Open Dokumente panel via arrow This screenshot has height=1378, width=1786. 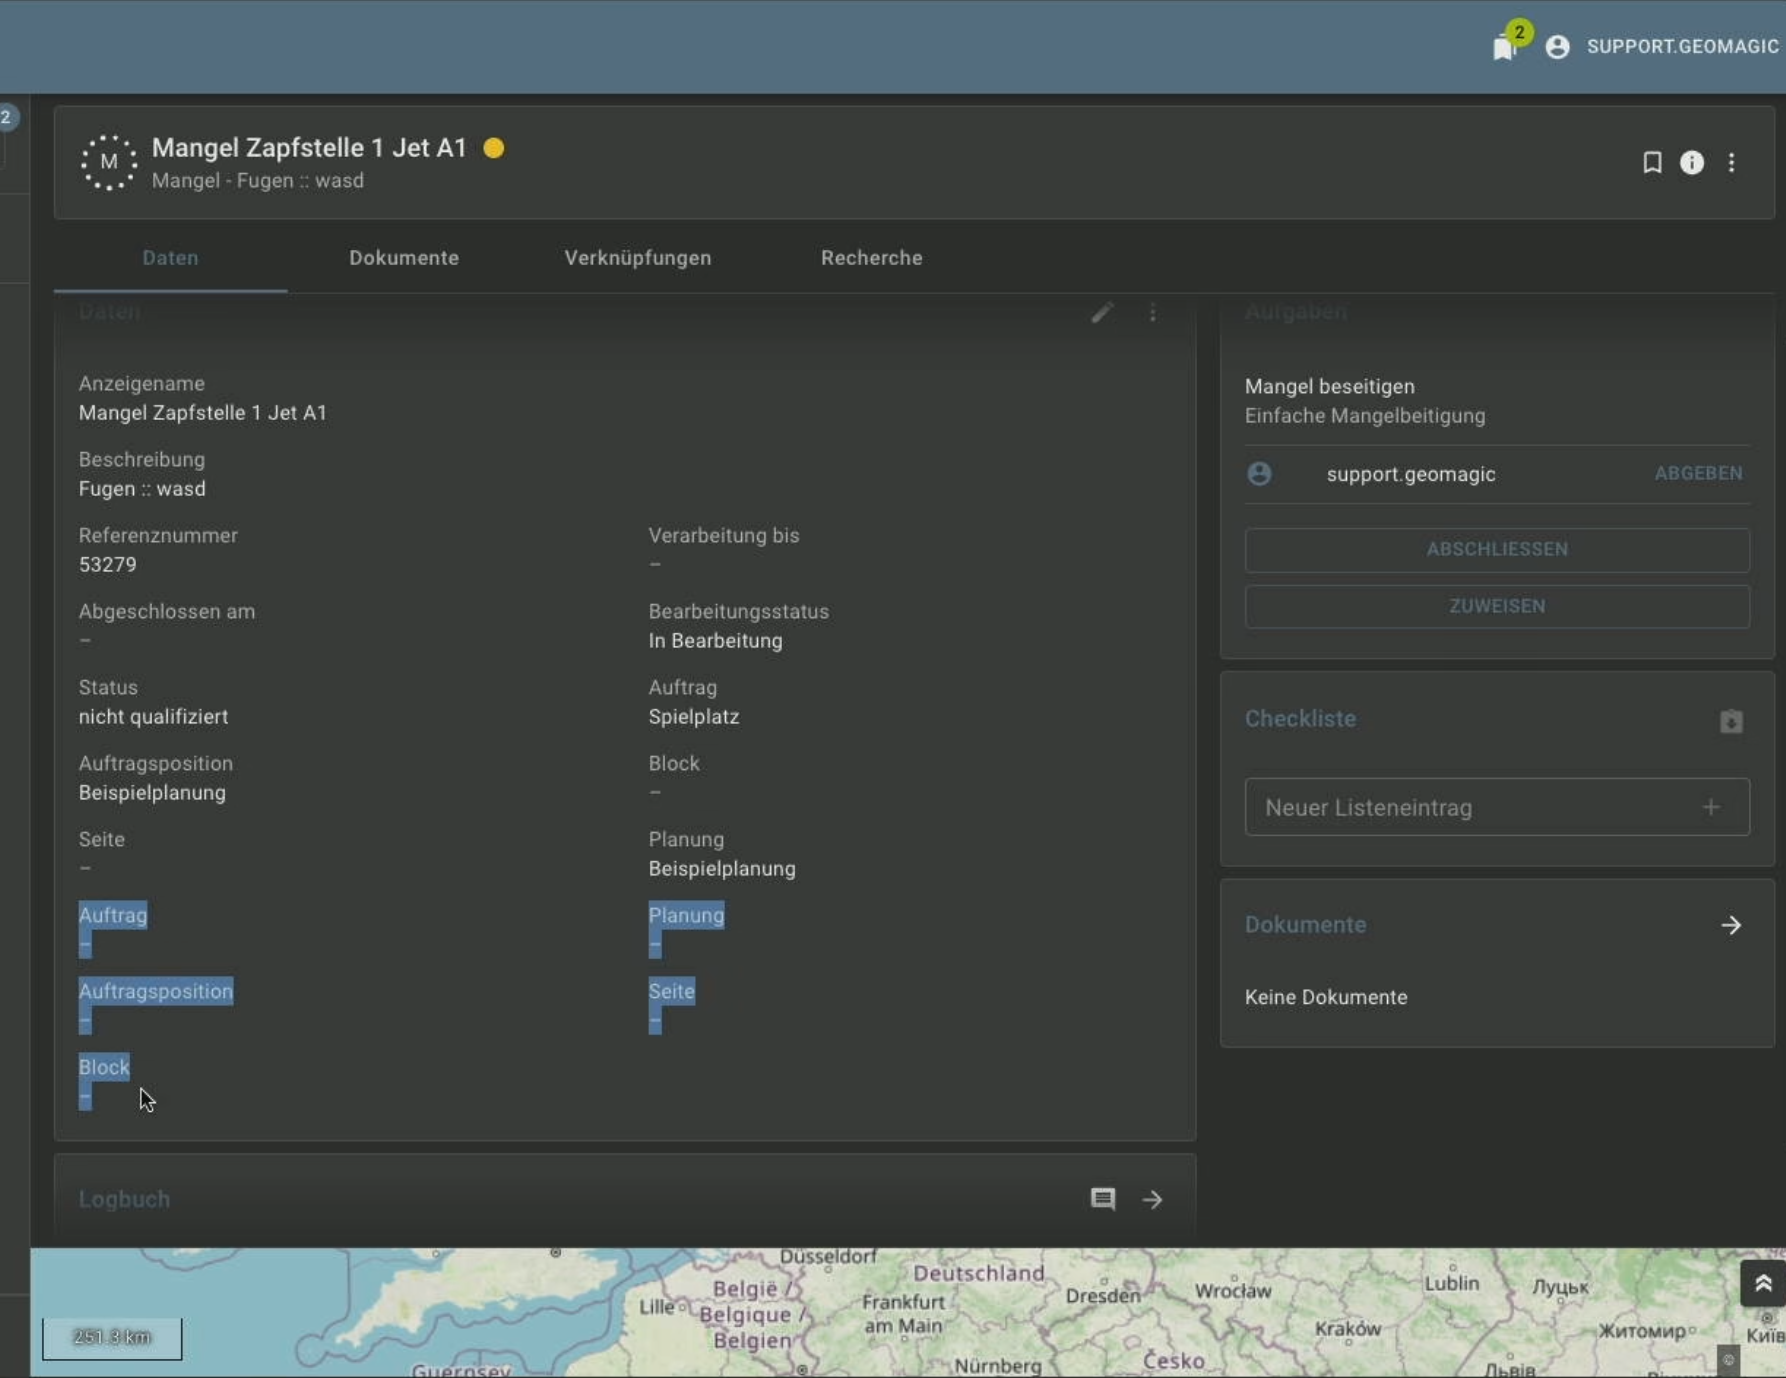point(1731,925)
